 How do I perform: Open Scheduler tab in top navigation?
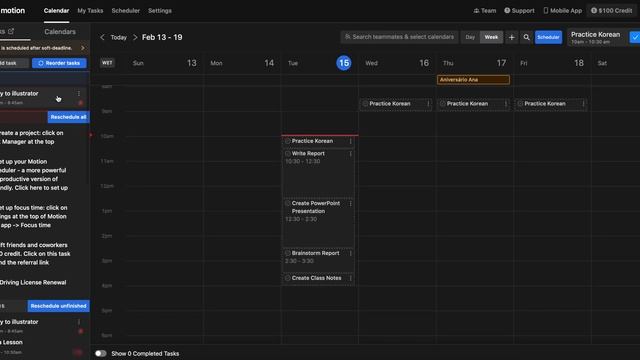126,11
